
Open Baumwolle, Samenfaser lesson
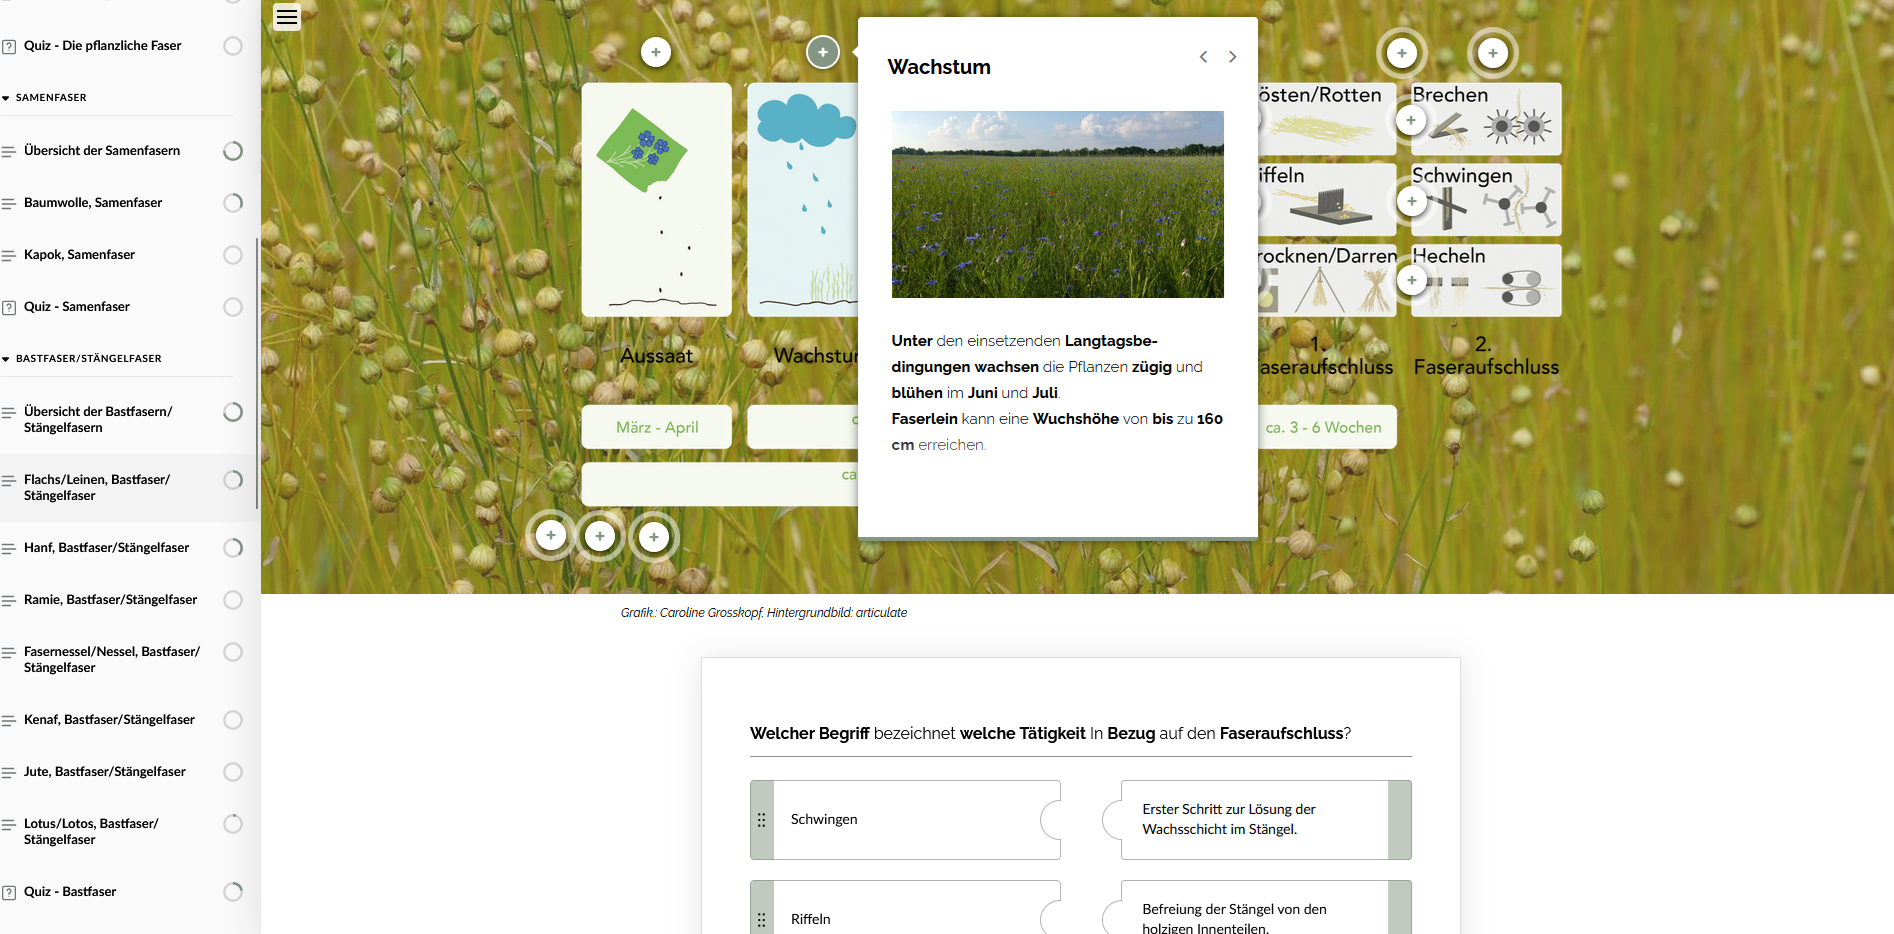point(93,203)
